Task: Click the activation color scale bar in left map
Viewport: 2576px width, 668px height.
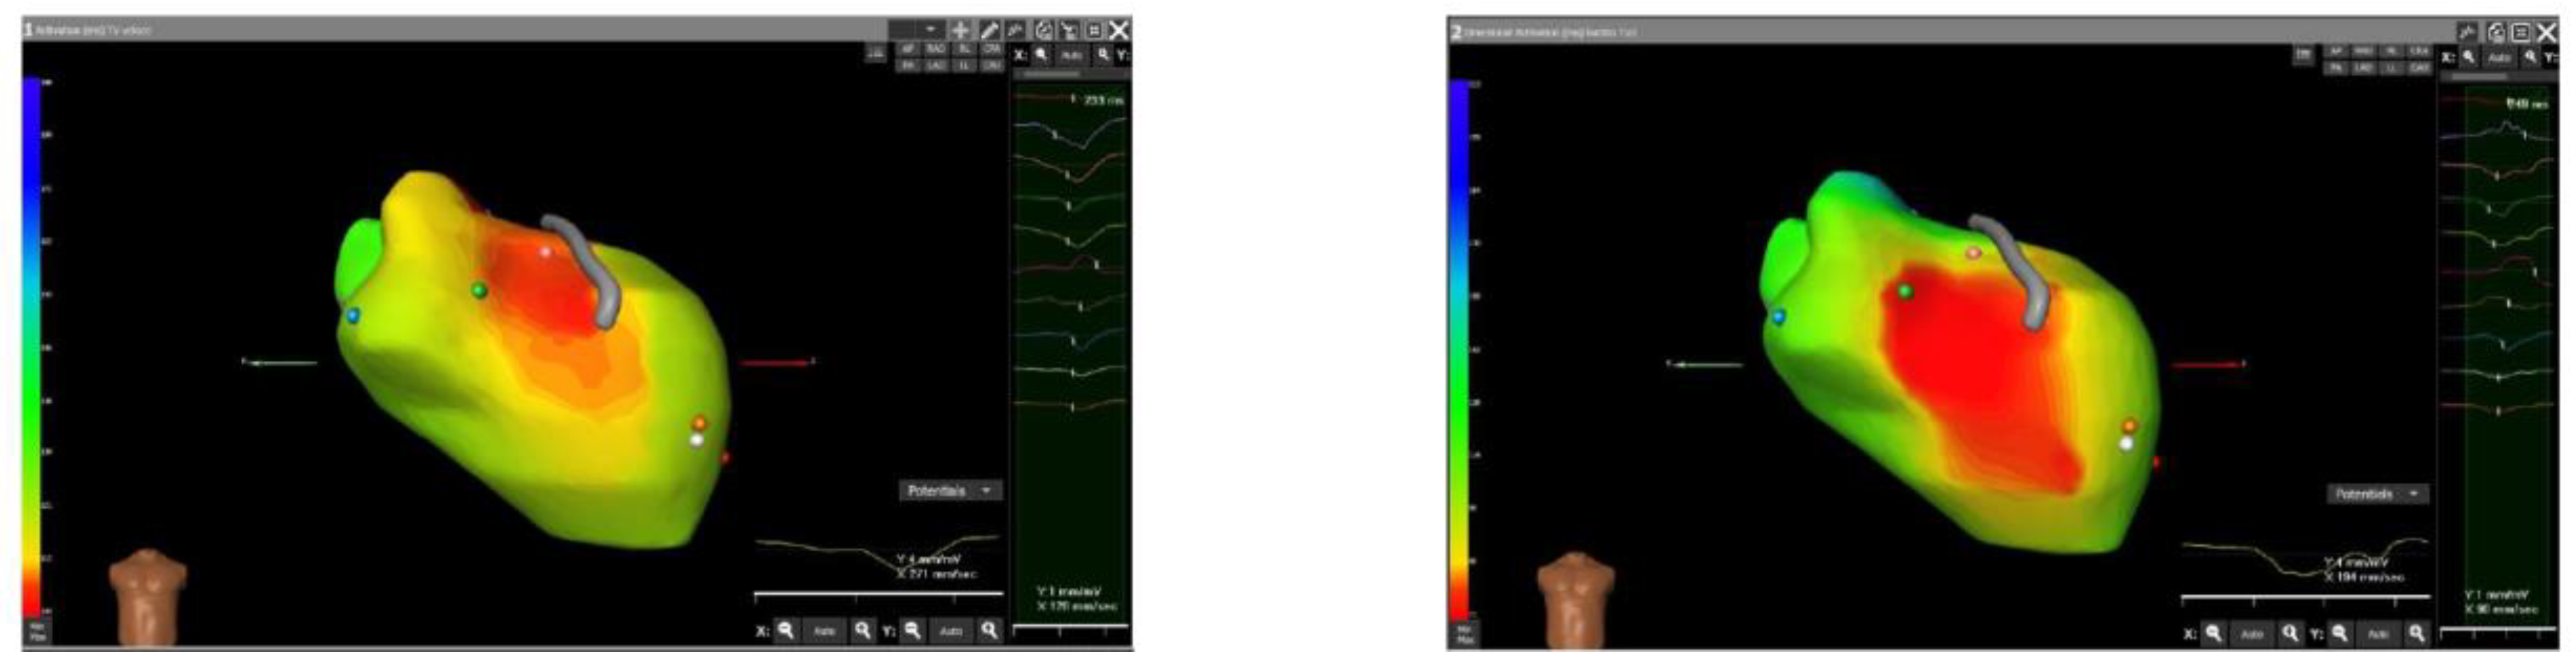Action: [x=33, y=345]
